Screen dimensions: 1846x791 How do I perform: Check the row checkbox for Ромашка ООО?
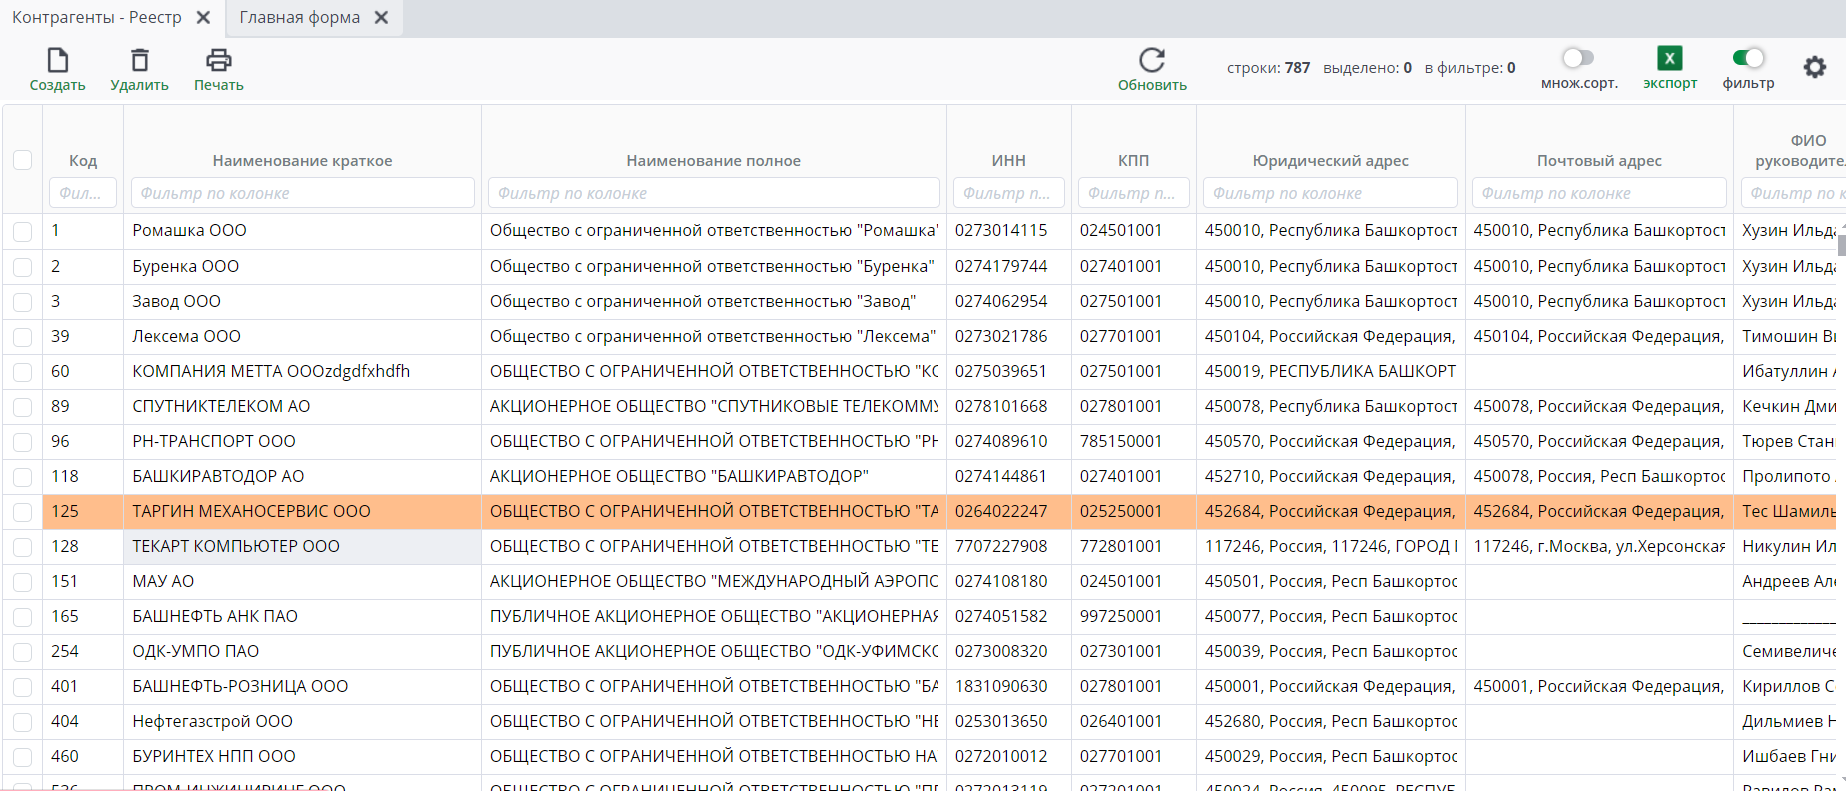22,232
